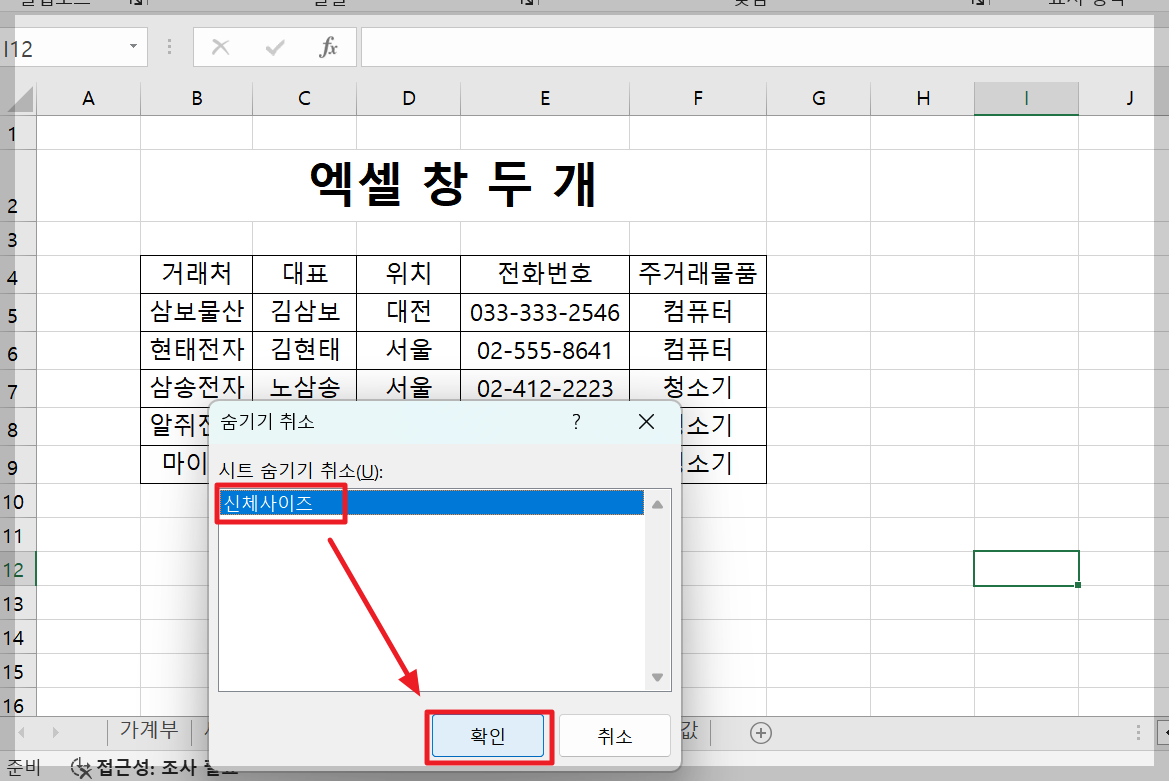Click the dialog list scrollbar up arrow
Screen dimensions: 1169x781
tap(657, 505)
